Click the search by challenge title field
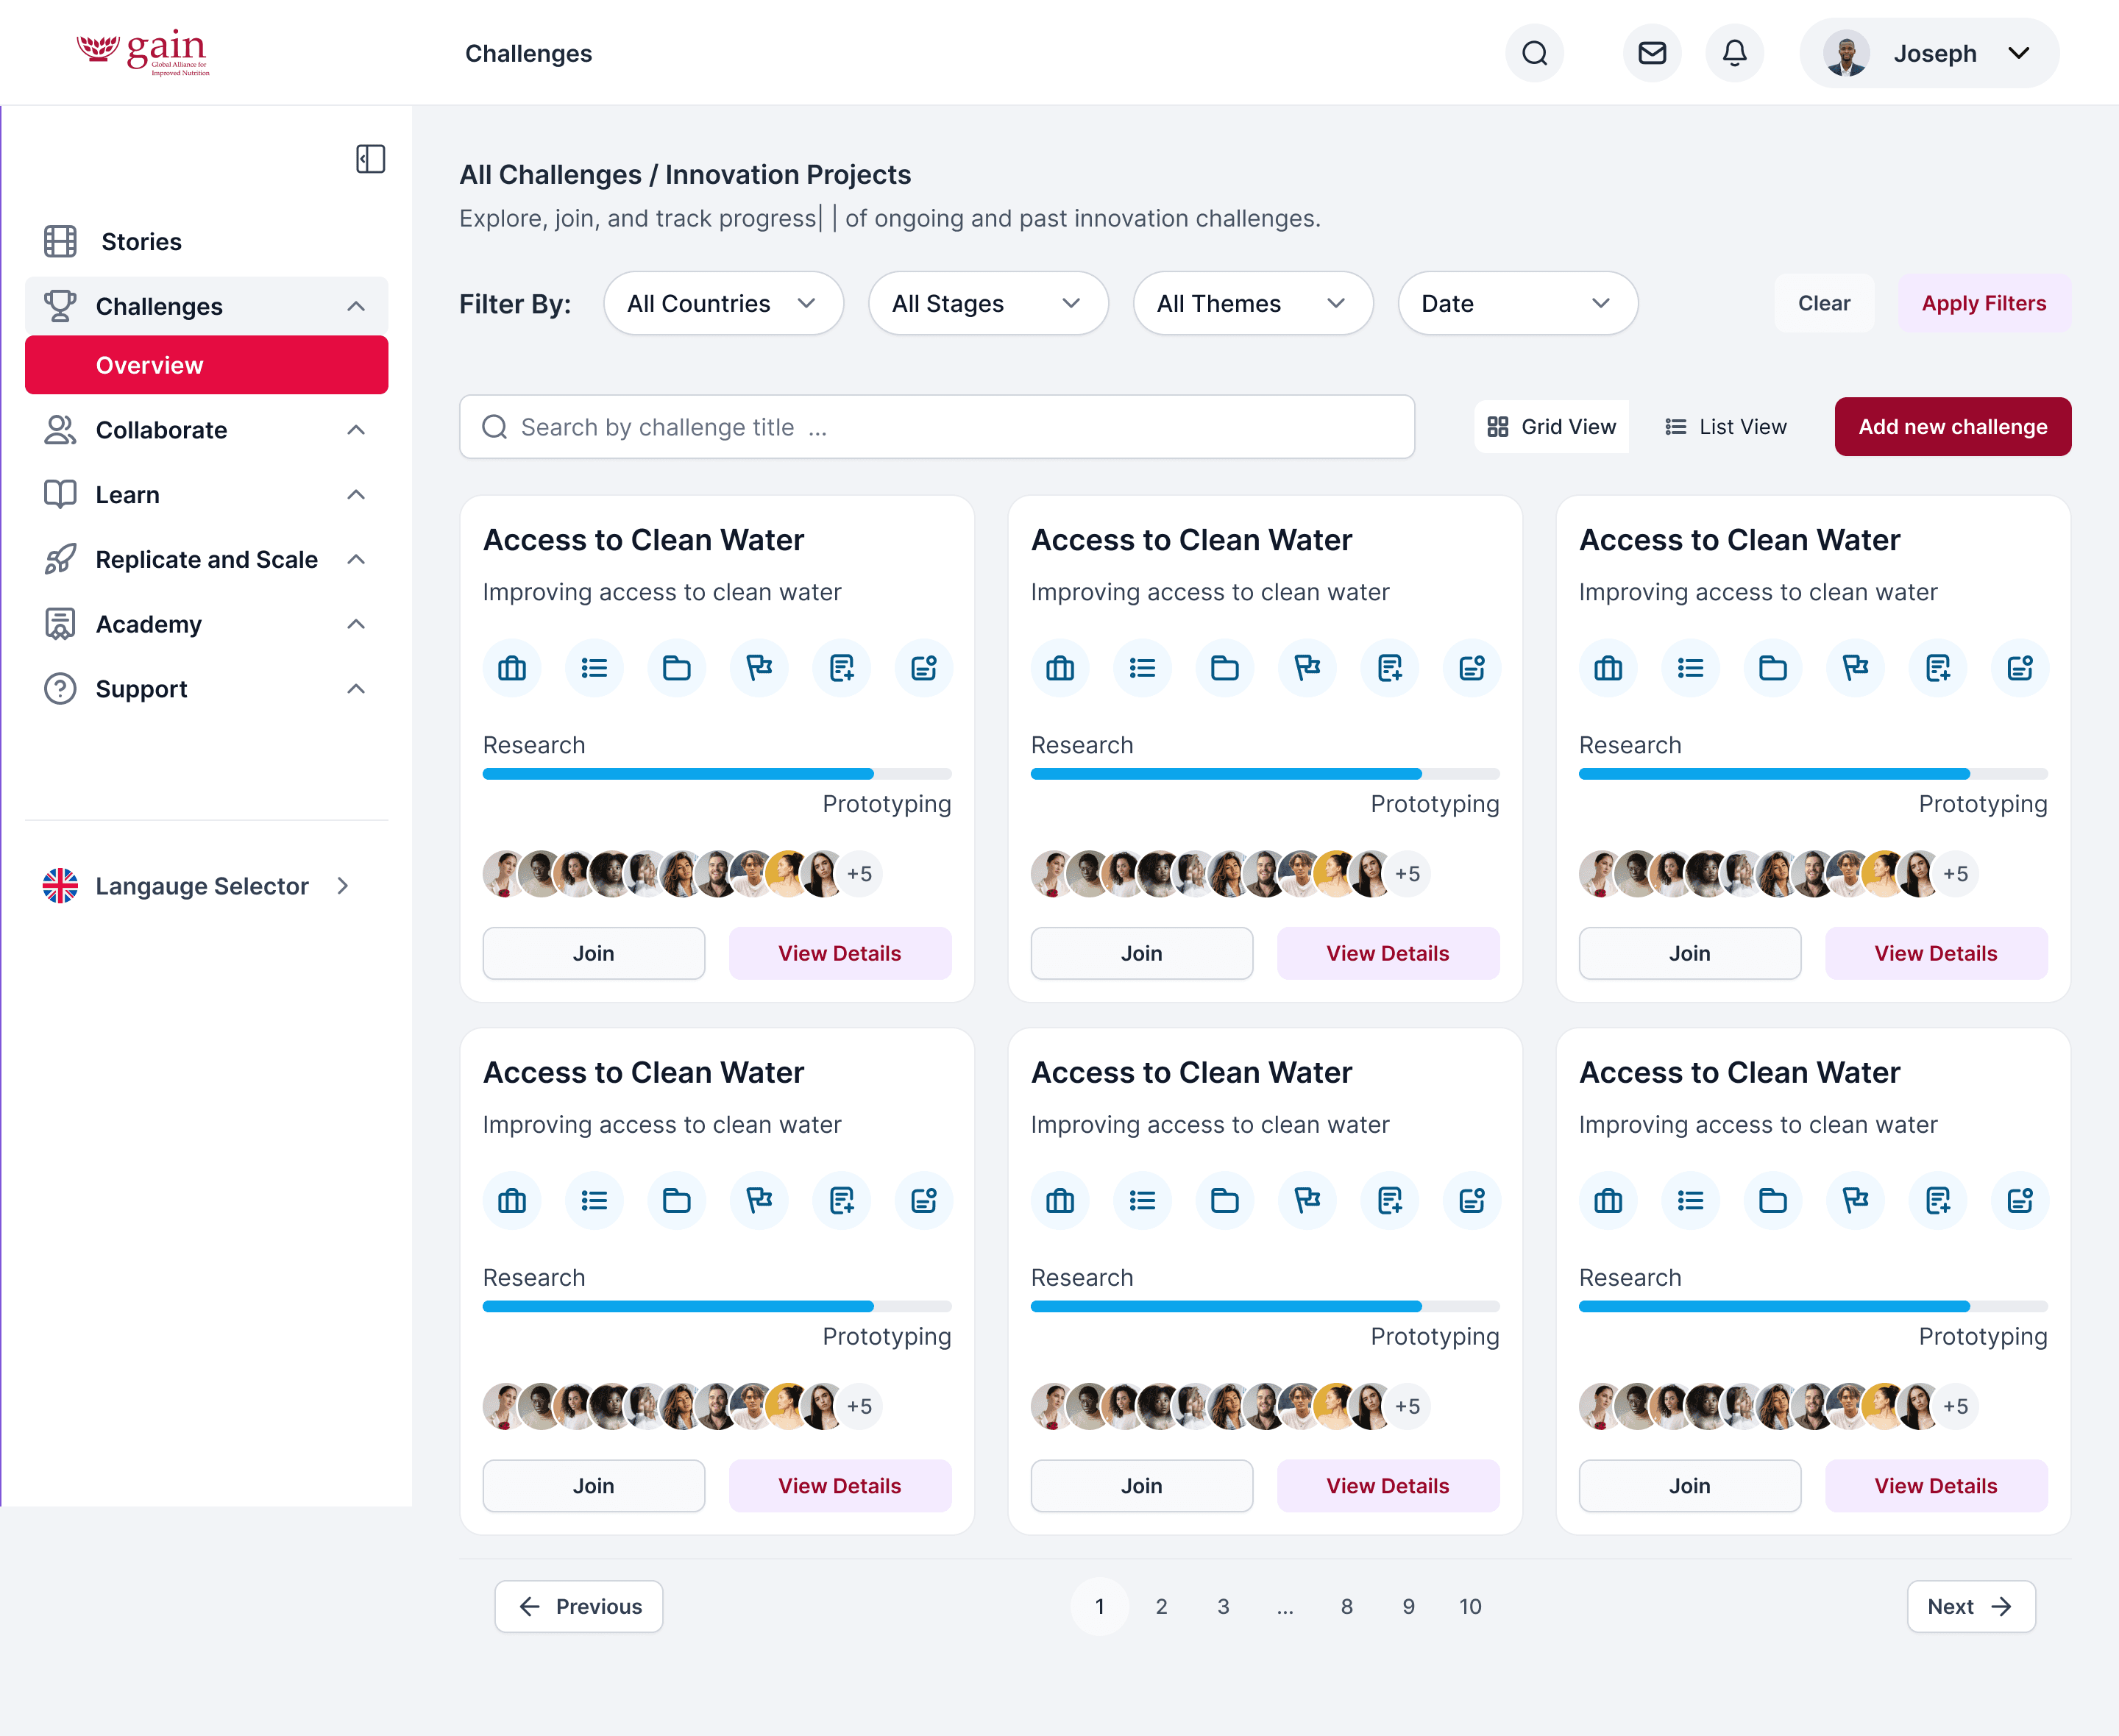 click(936, 427)
